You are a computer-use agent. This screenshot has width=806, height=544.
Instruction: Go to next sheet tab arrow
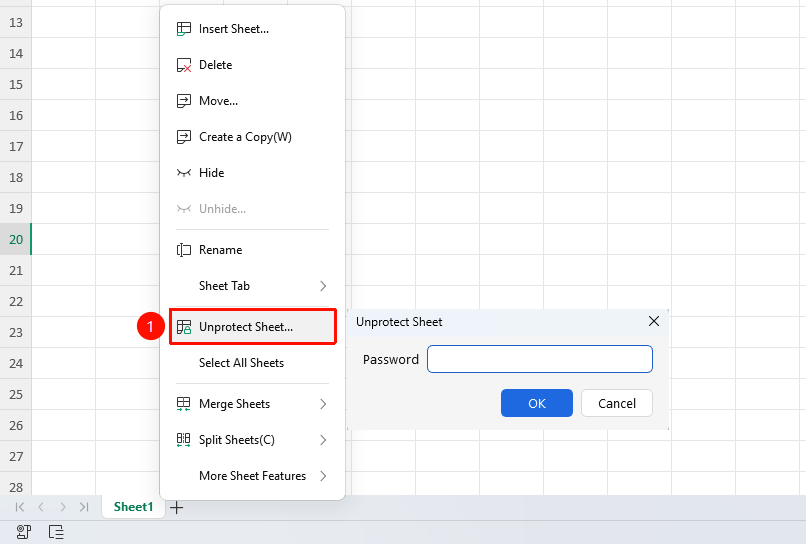tap(63, 507)
